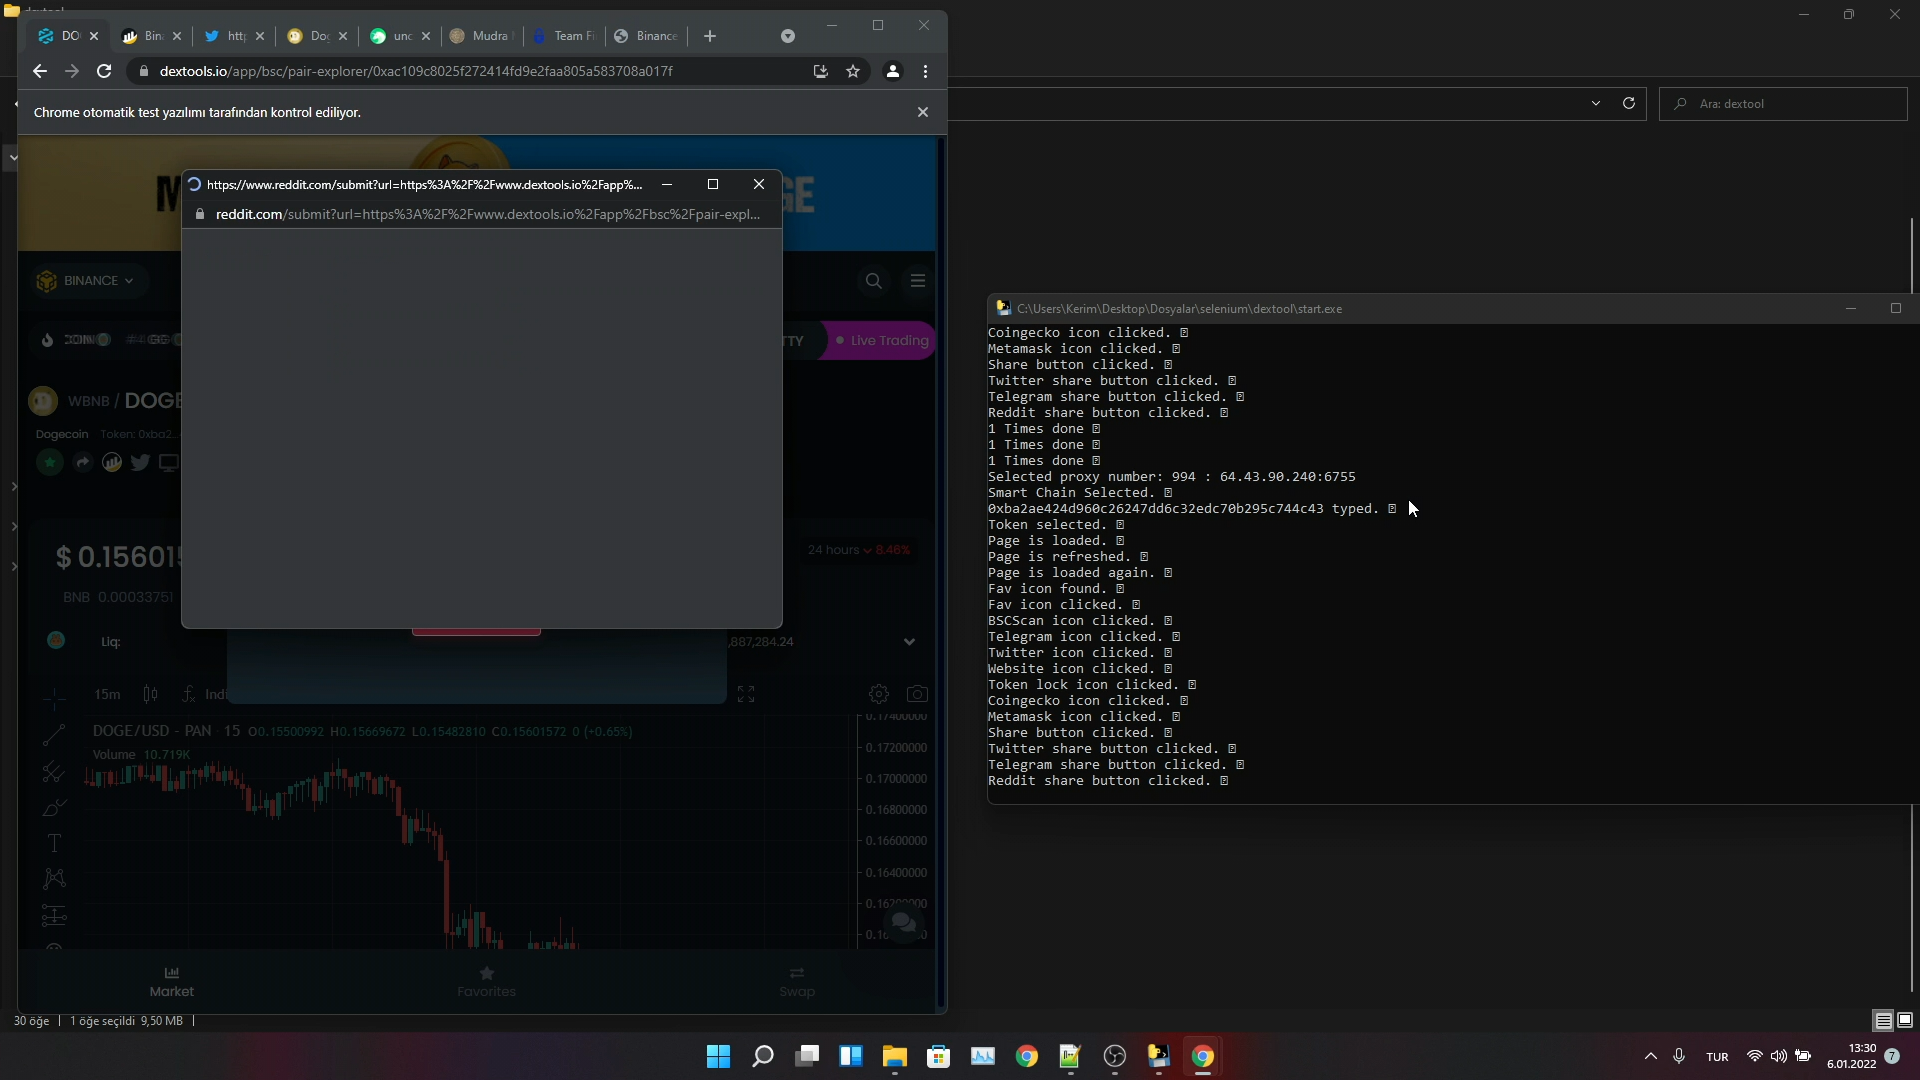Select the candlestick chart style icon
The height and width of the screenshot is (1080, 1920).
150,694
